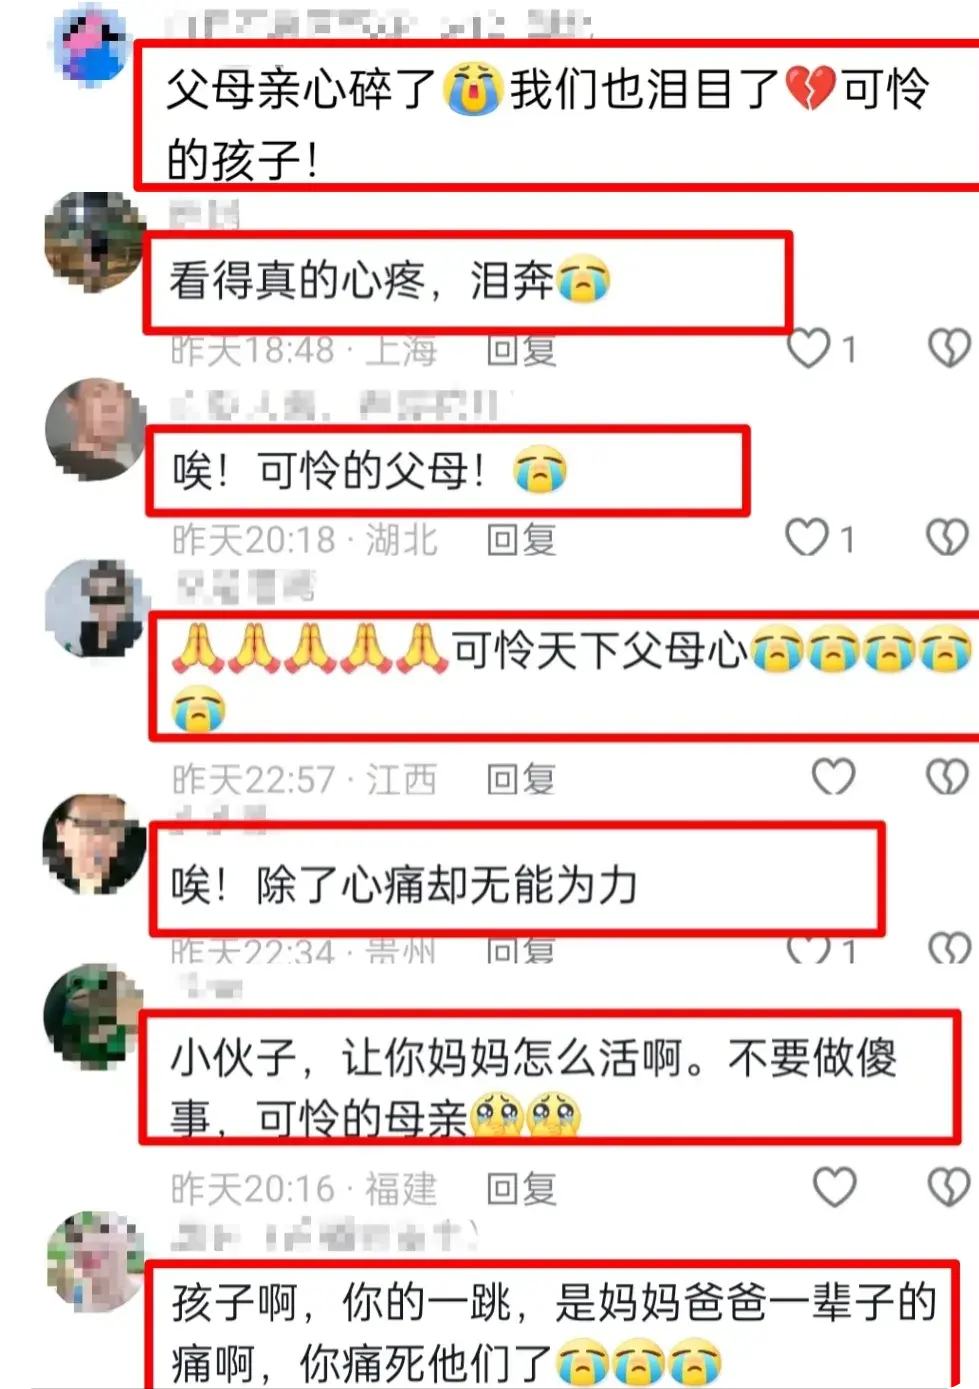Open avatar of 可怜的父母 commenter

tap(95, 429)
